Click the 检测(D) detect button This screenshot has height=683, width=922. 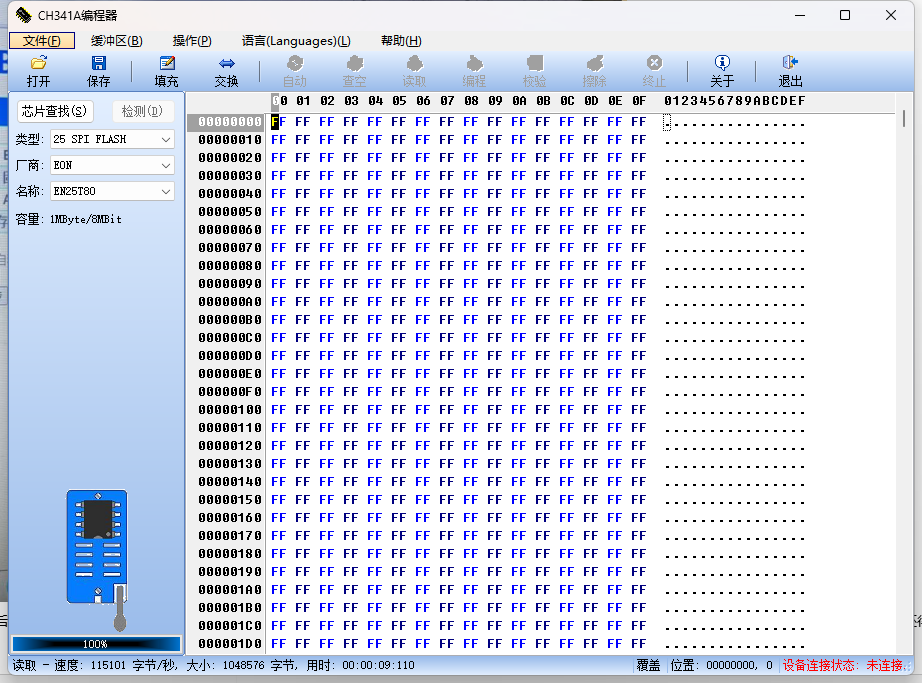click(x=142, y=111)
